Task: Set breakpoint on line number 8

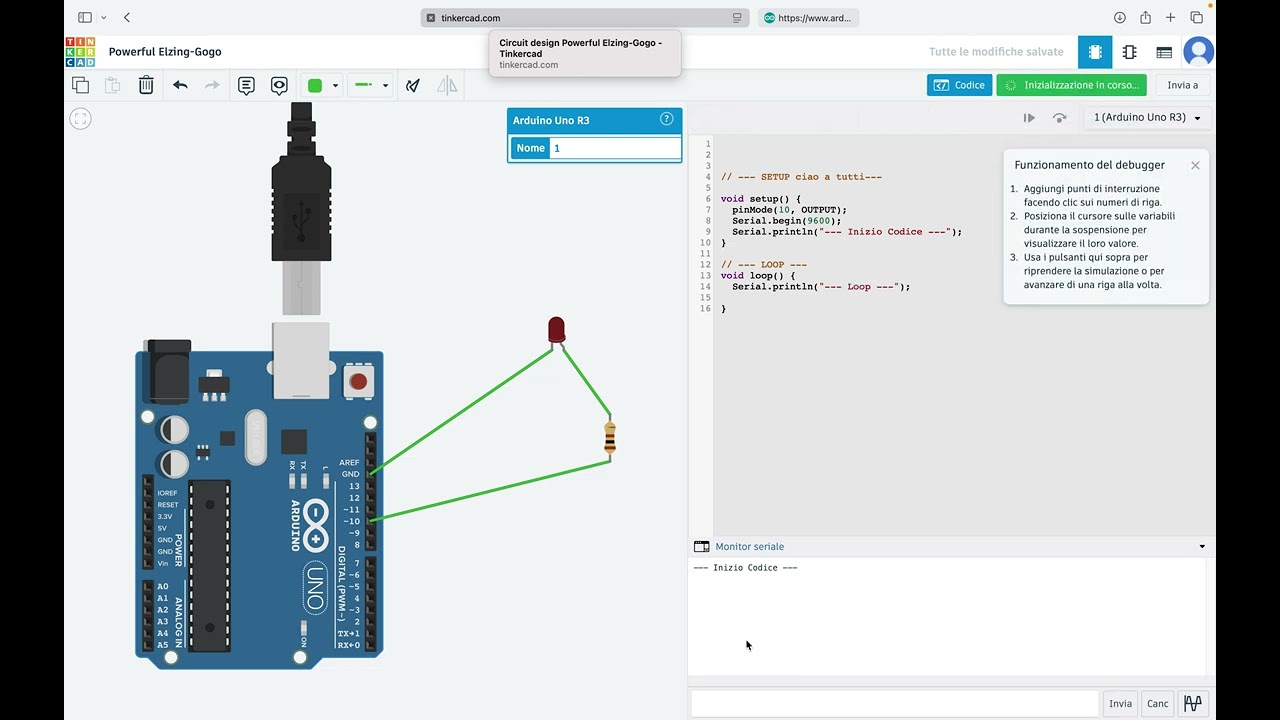Action: (708, 221)
